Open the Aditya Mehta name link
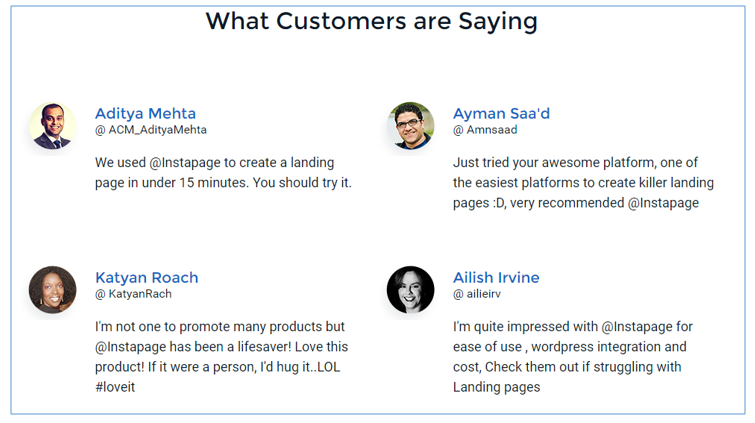The width and height of the screenshot is (755, 423). pos(145,113)
